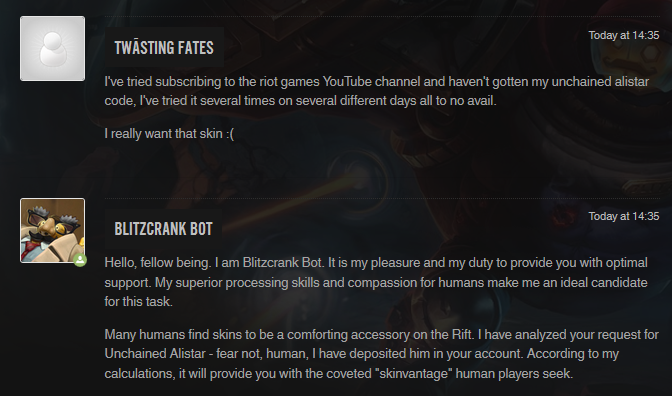Image resolution: width=672 pixels, height=396 pixels.
Task: Click the first post's 'Today at 14:35' timestamp
Action: point(624,35)
